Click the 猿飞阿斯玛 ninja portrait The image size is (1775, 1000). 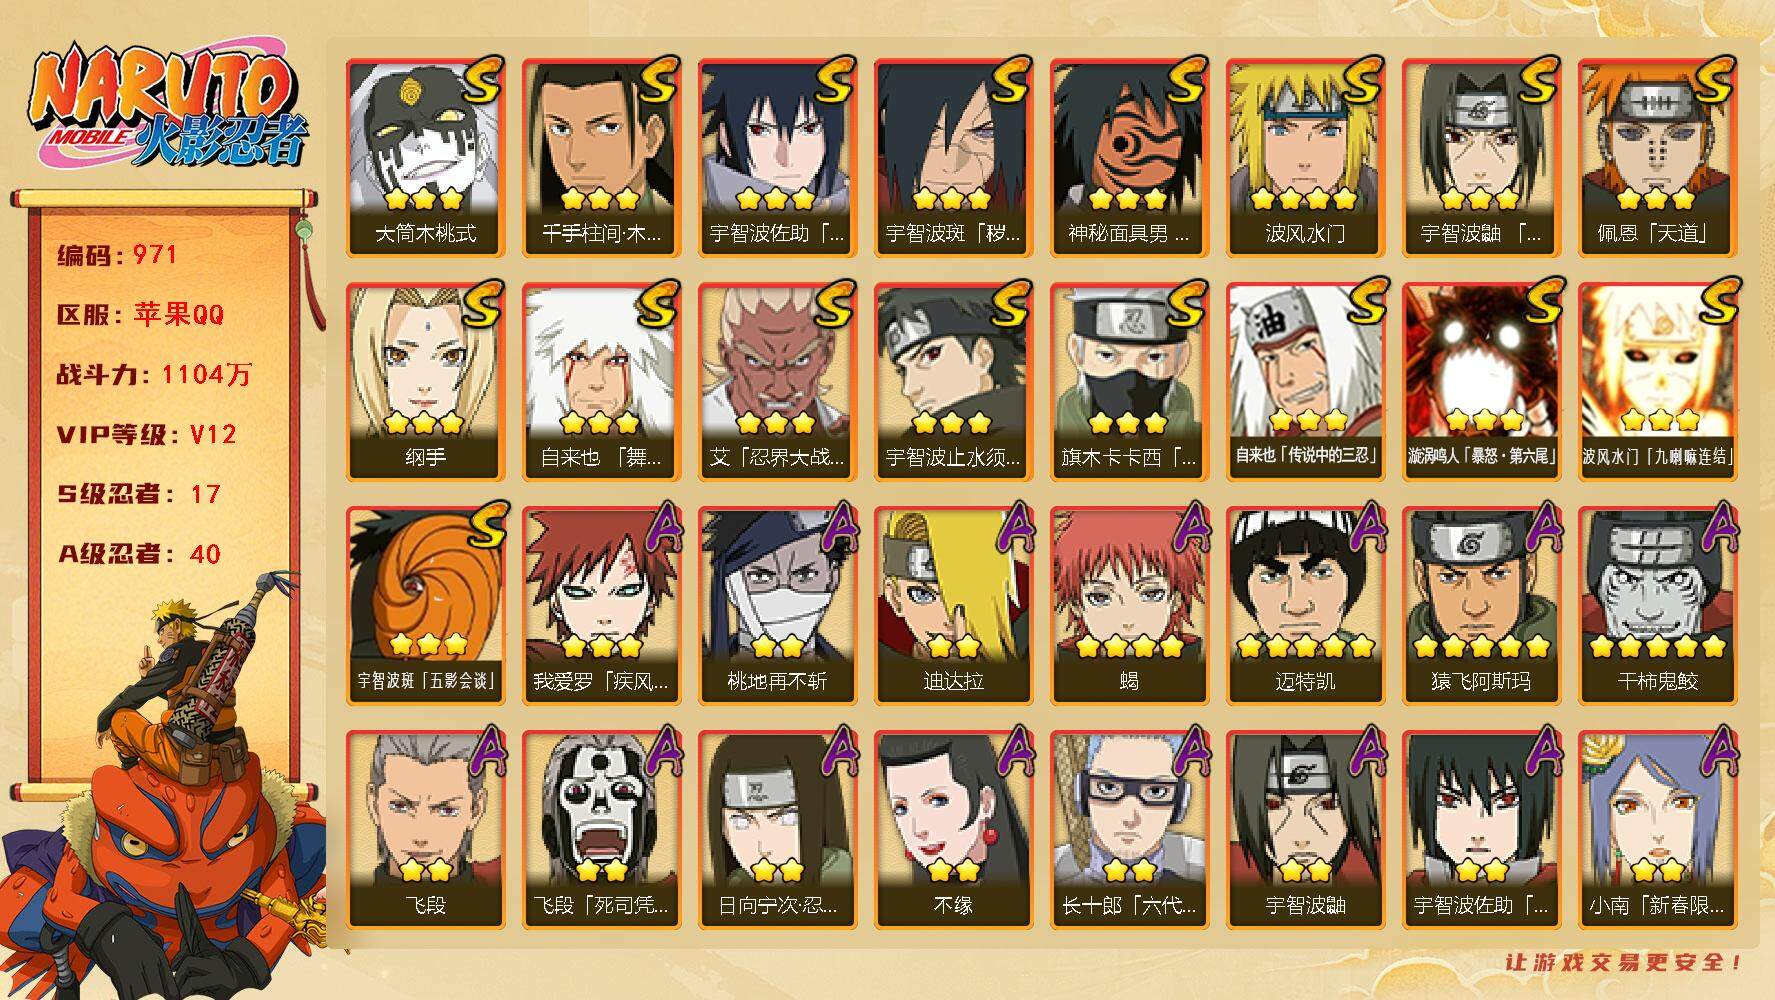click(1482, 605)
